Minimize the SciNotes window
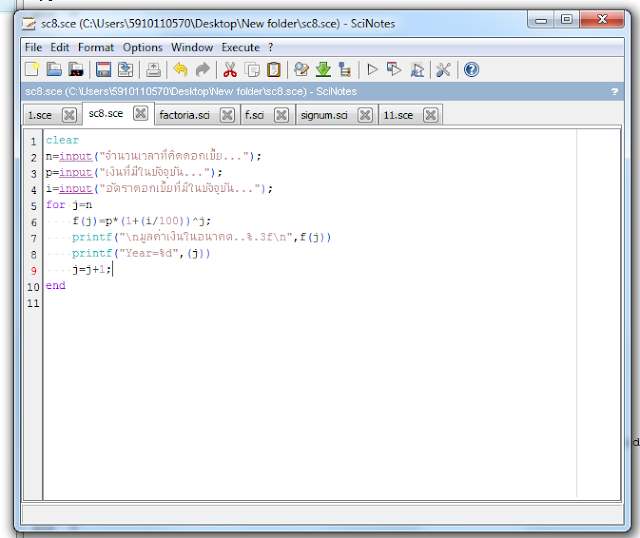Viewport: 640px width, 538px height. [x=540, y=20]
